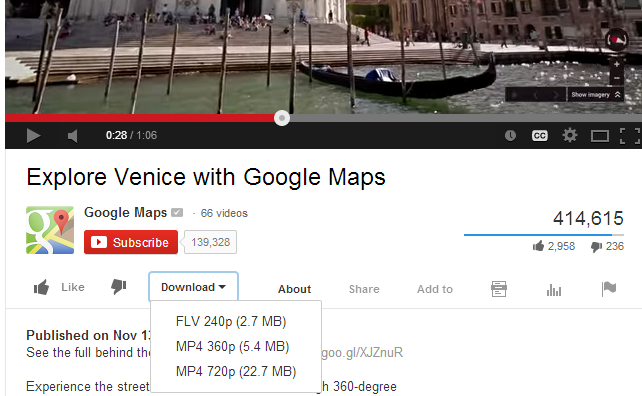The width and height of the screenshot is (642, 396).
Task: Open the Google Maps channel name link
Action: (x=125, y=213)
